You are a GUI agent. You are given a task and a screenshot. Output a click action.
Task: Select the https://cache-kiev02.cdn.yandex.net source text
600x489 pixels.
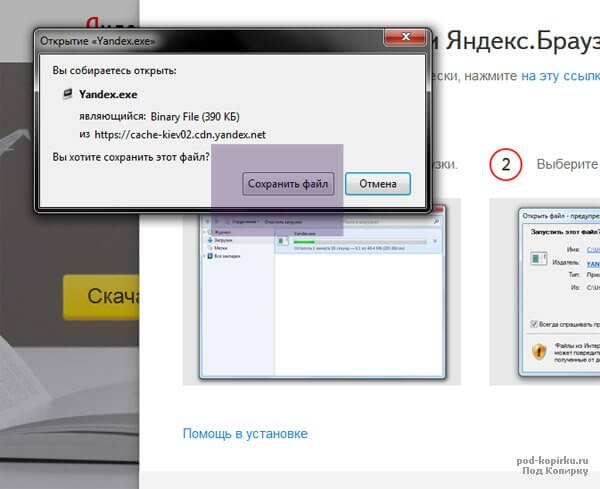180,135
